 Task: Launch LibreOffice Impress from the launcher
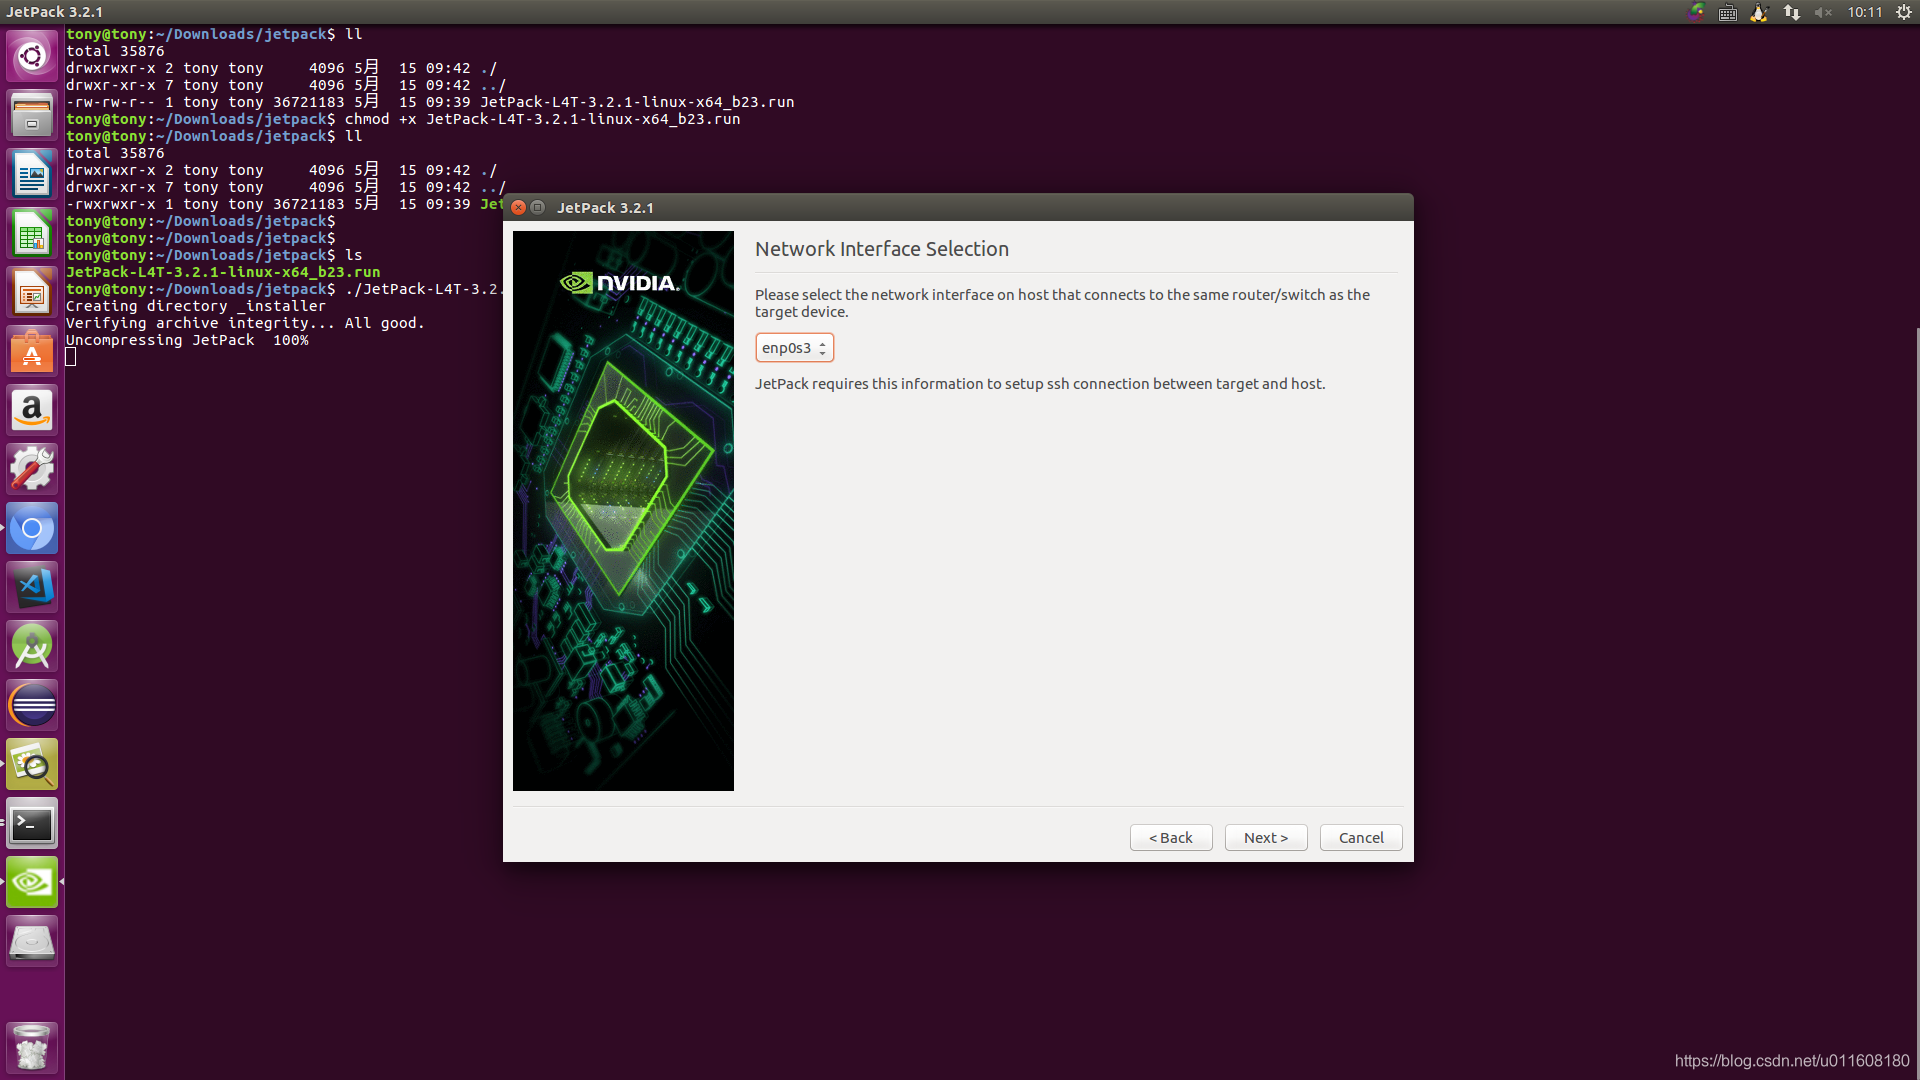(x=32, y=293)
